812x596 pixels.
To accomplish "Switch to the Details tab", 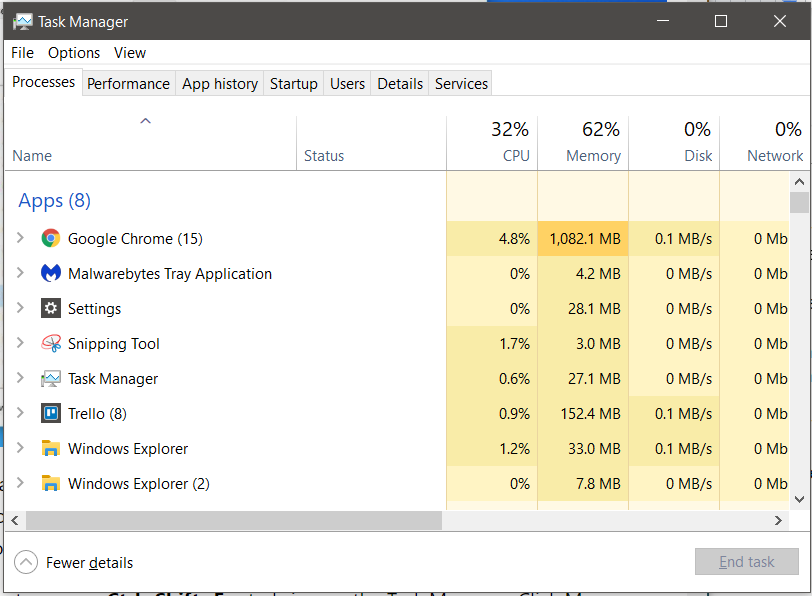I will (400, 84).
